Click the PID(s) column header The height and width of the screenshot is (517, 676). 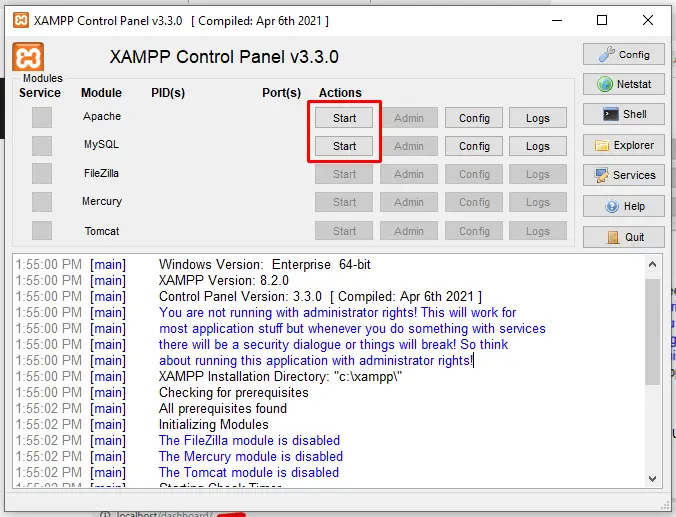tap(168, 93)
